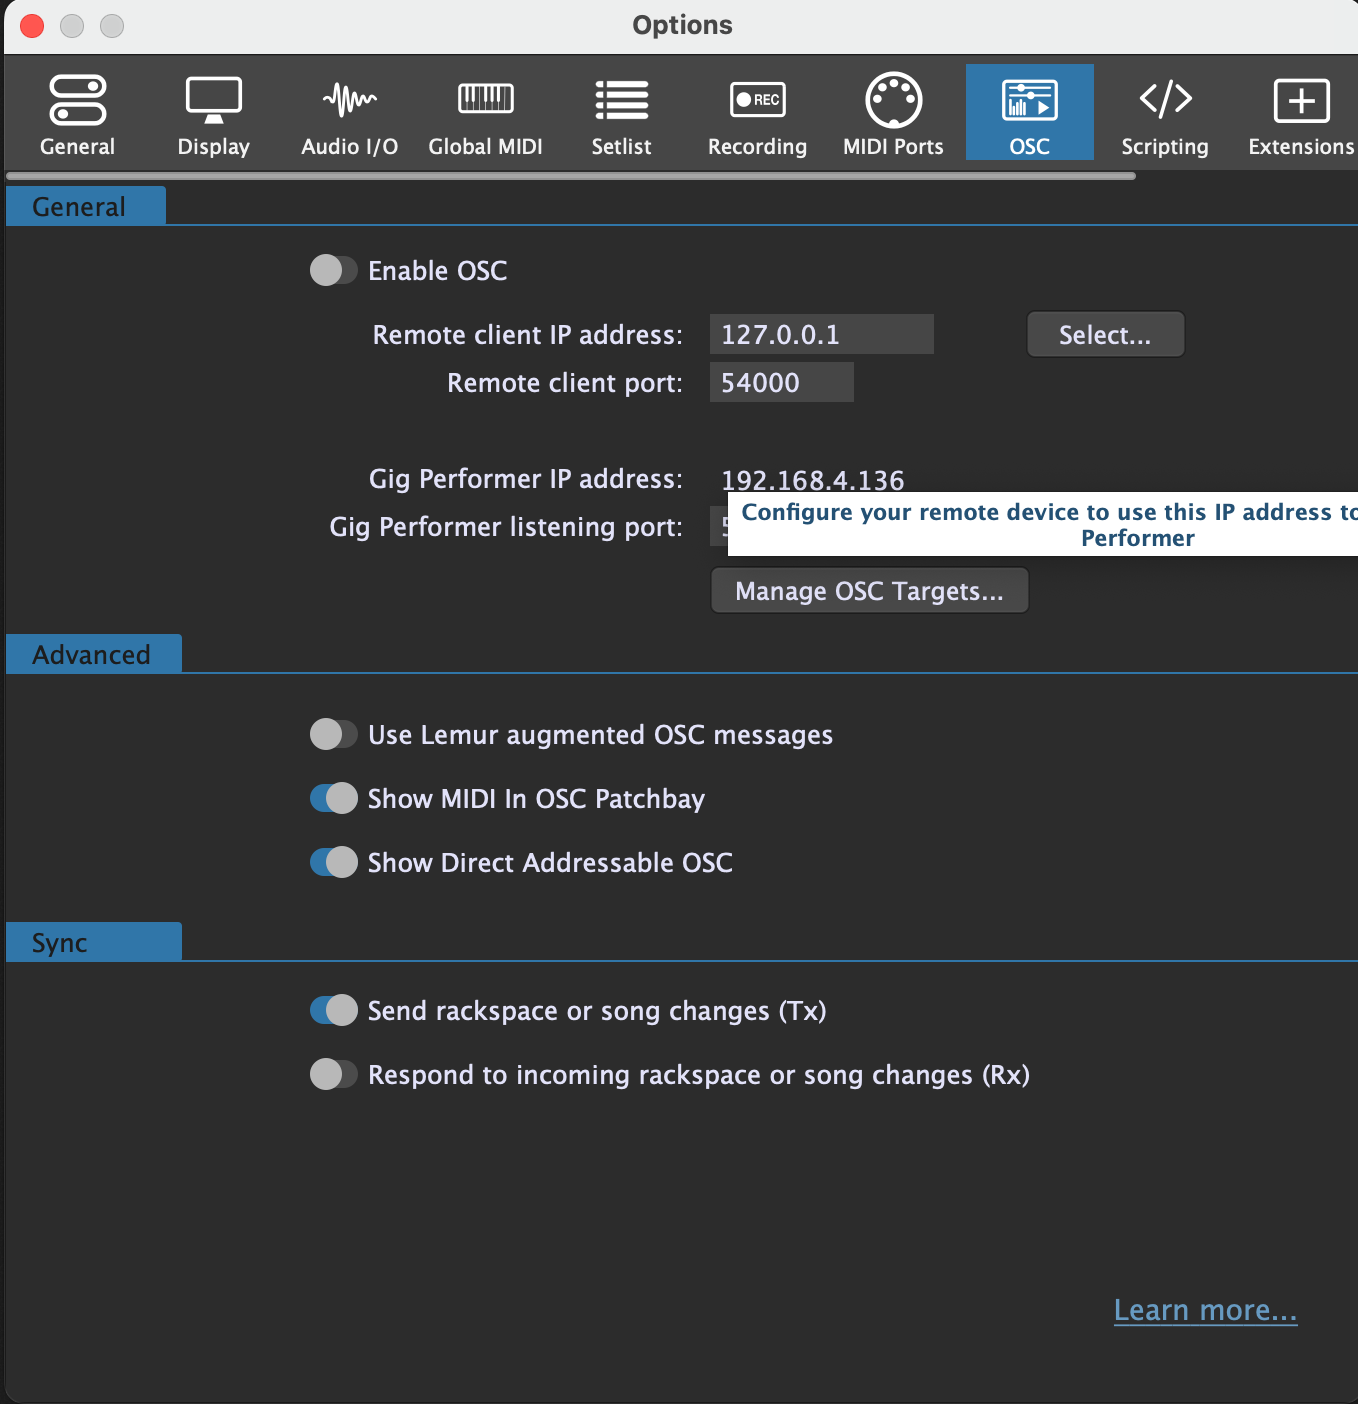Disable Show Direct Addressable OSC
Screen dimensions: 1358x1404
coord(333,862)
